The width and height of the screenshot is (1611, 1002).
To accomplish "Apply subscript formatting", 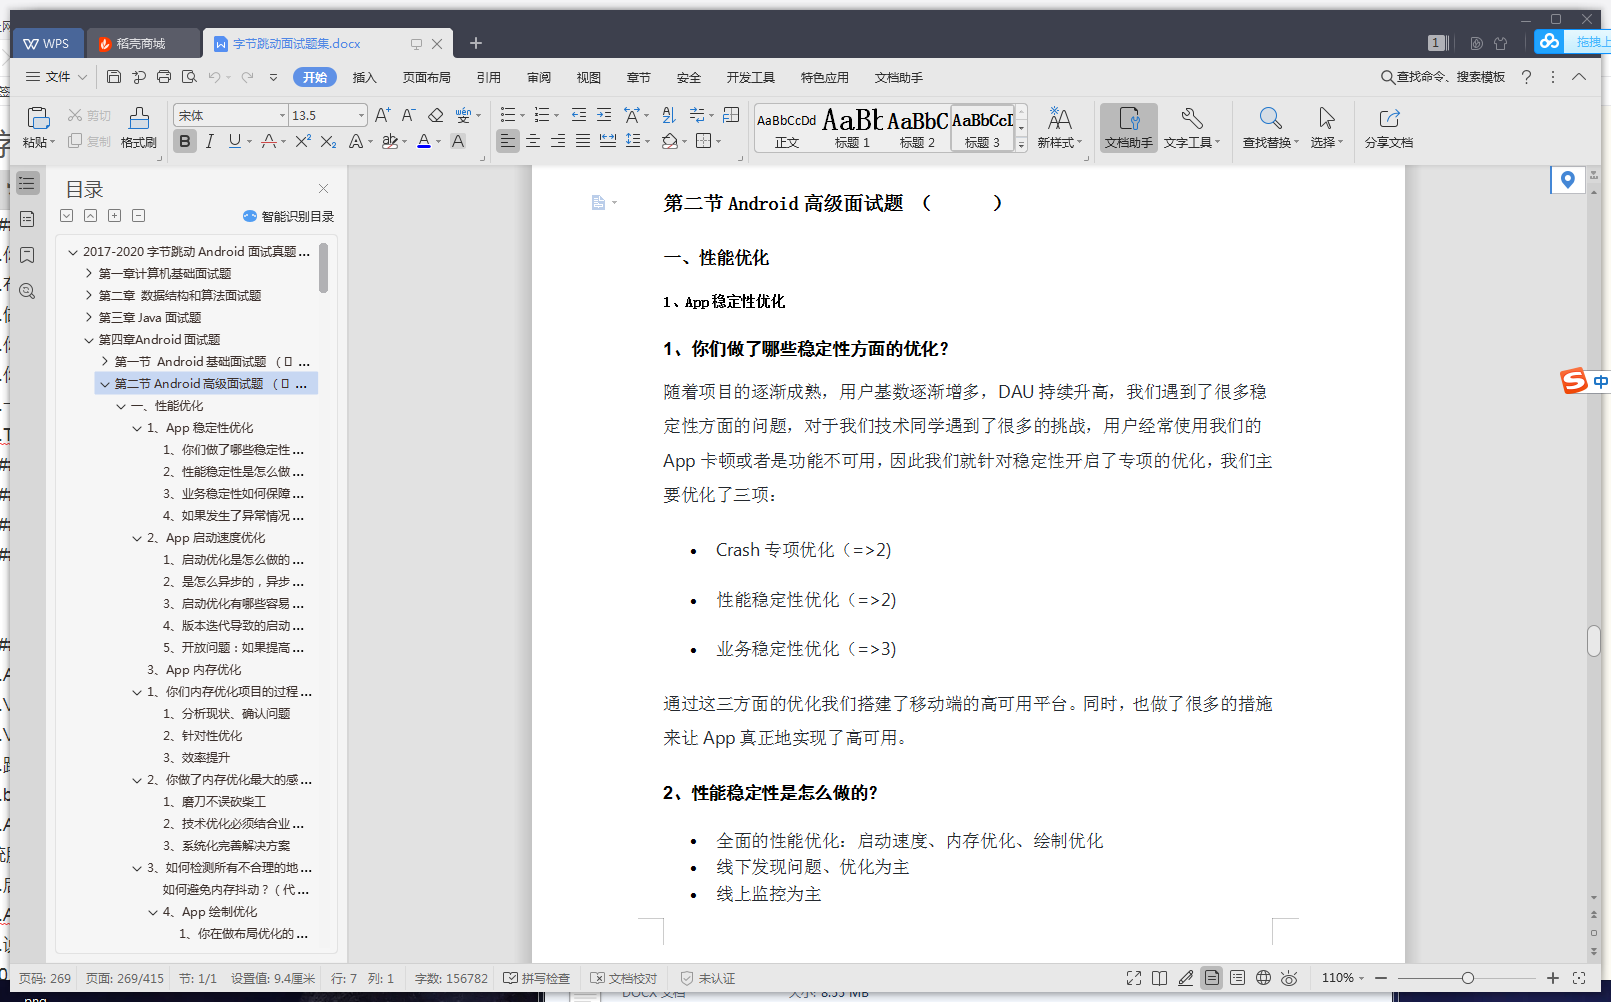I will (328, 141).
